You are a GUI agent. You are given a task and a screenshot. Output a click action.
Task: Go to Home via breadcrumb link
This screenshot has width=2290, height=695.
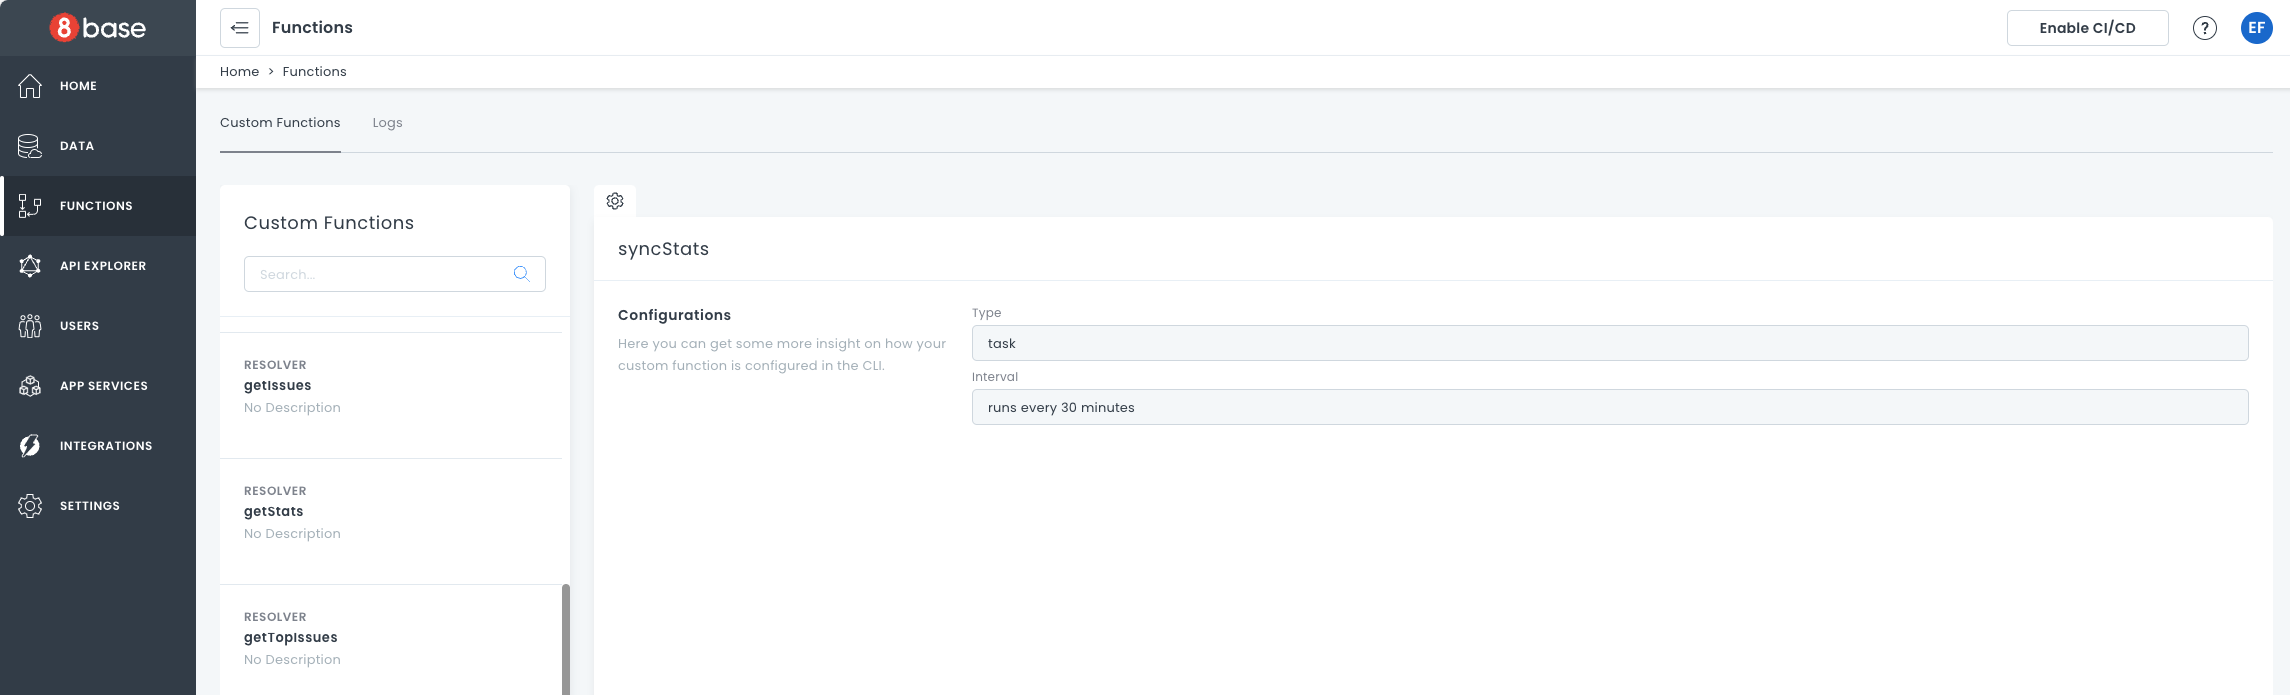point(239,72)
